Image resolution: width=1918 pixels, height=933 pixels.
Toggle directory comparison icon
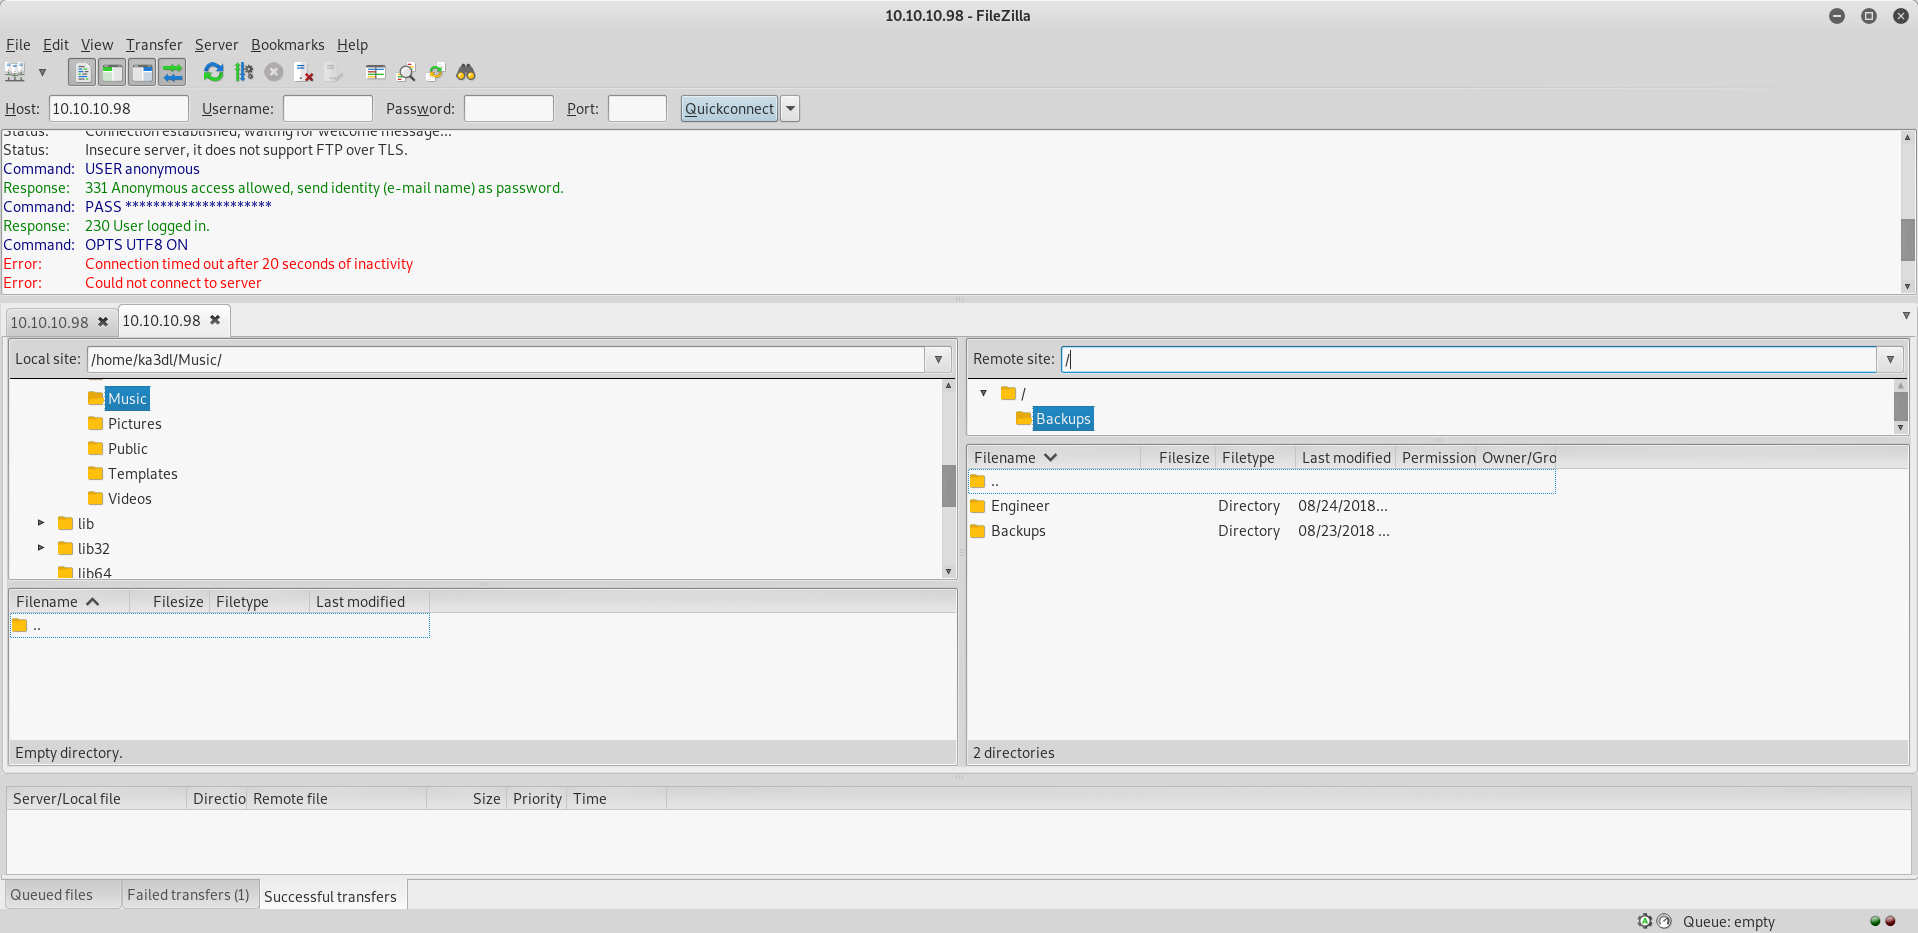pyautogui.click(x=405, y=72)
